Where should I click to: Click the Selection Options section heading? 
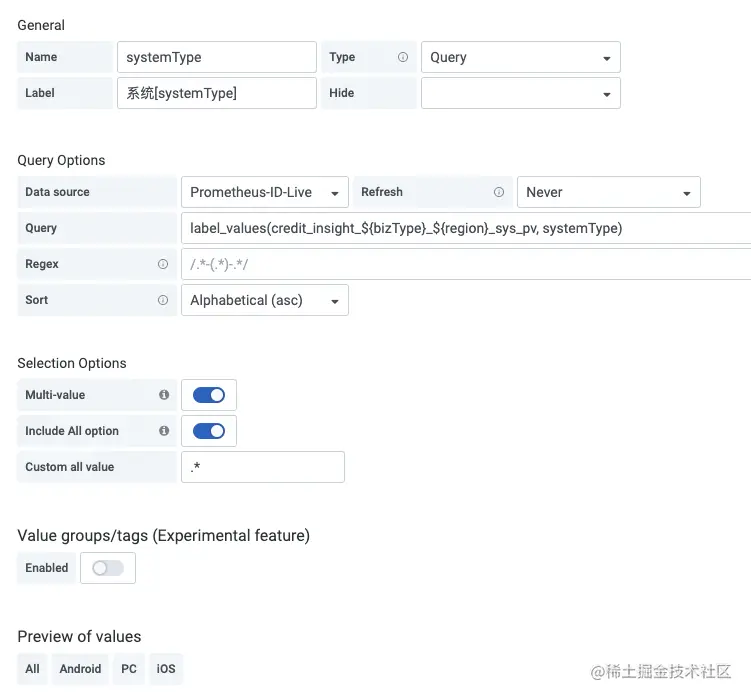[x=72, y=363]
